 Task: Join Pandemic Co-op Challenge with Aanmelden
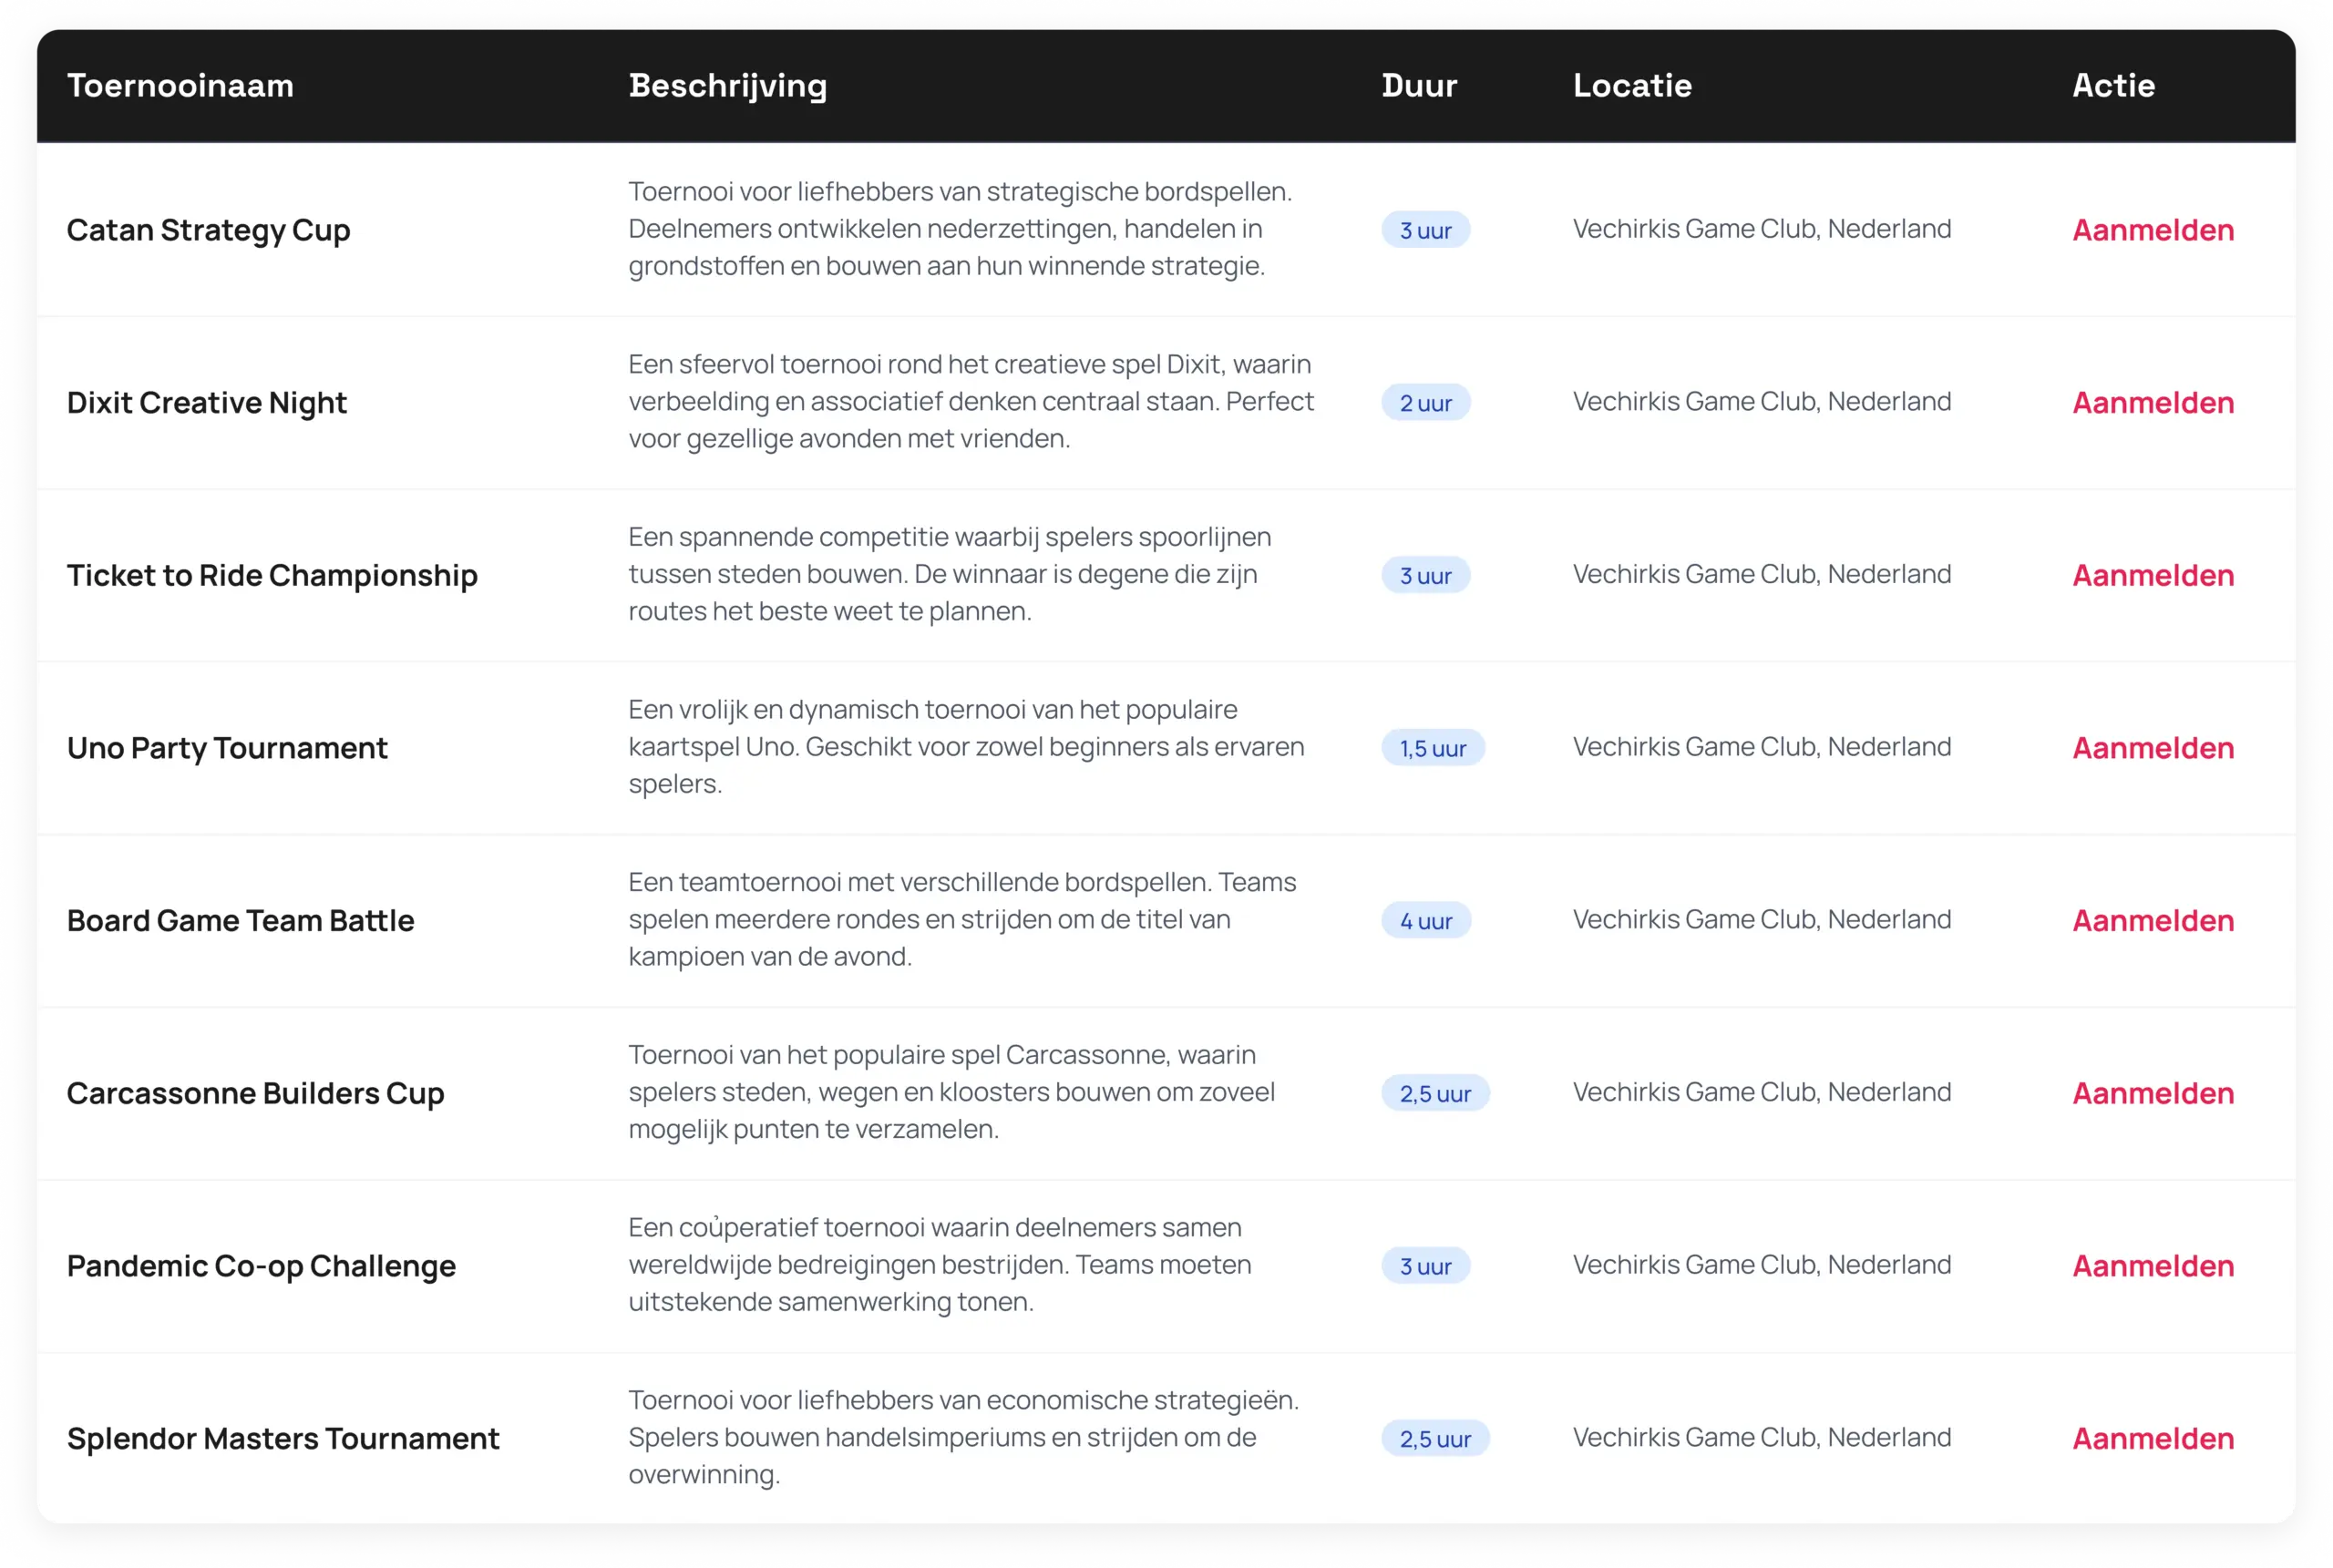pos(2152,1266)
